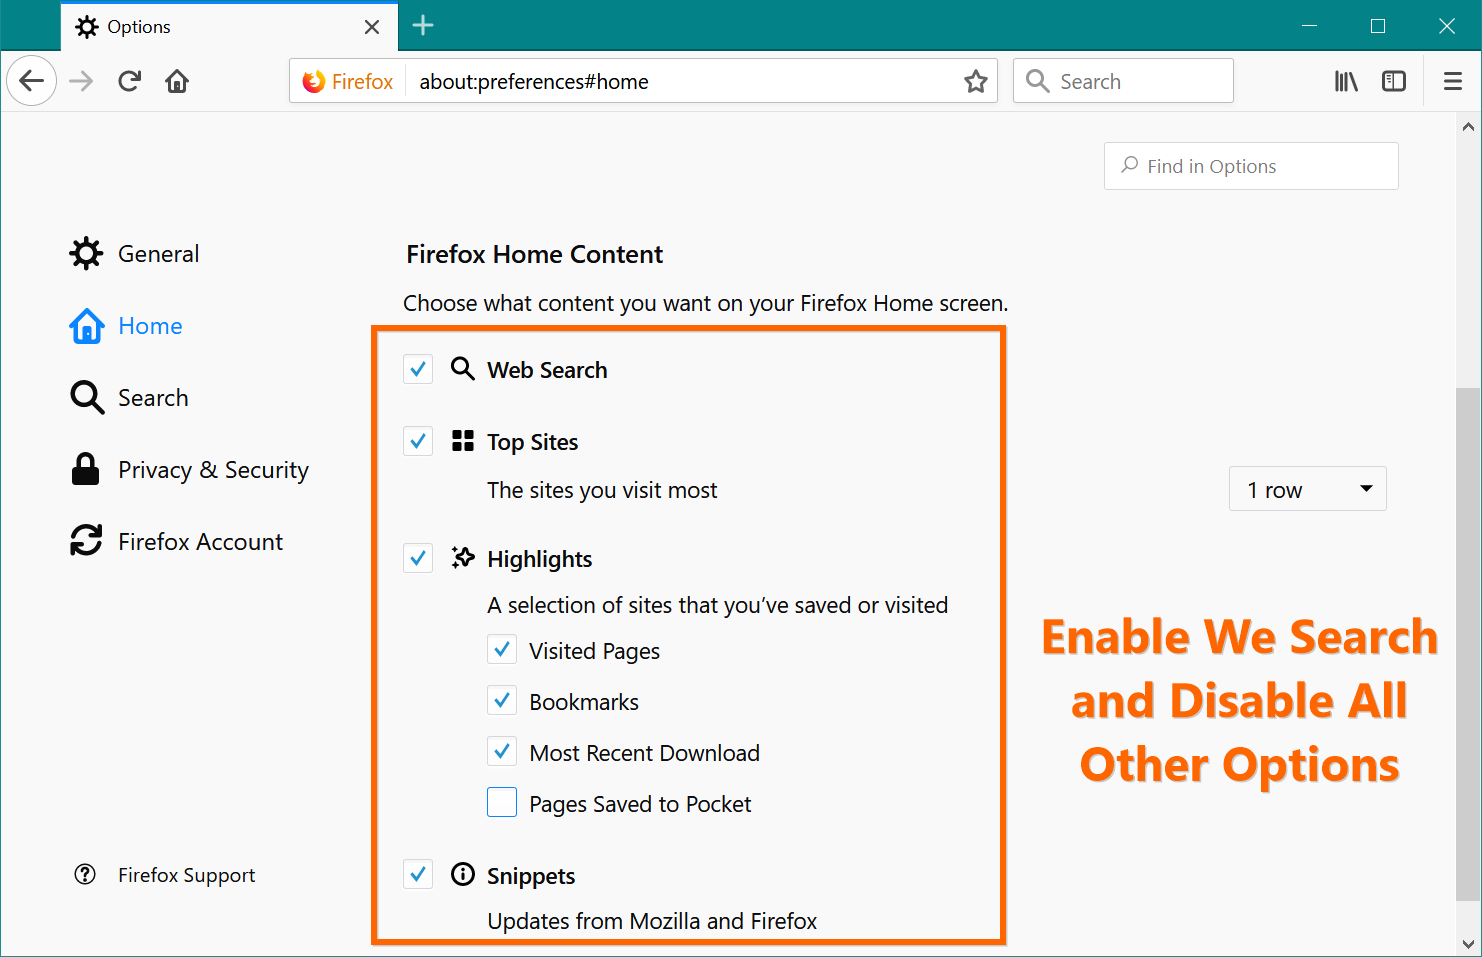Enable Pages Saved to Pocket
1482x957 pixels.
502,802
